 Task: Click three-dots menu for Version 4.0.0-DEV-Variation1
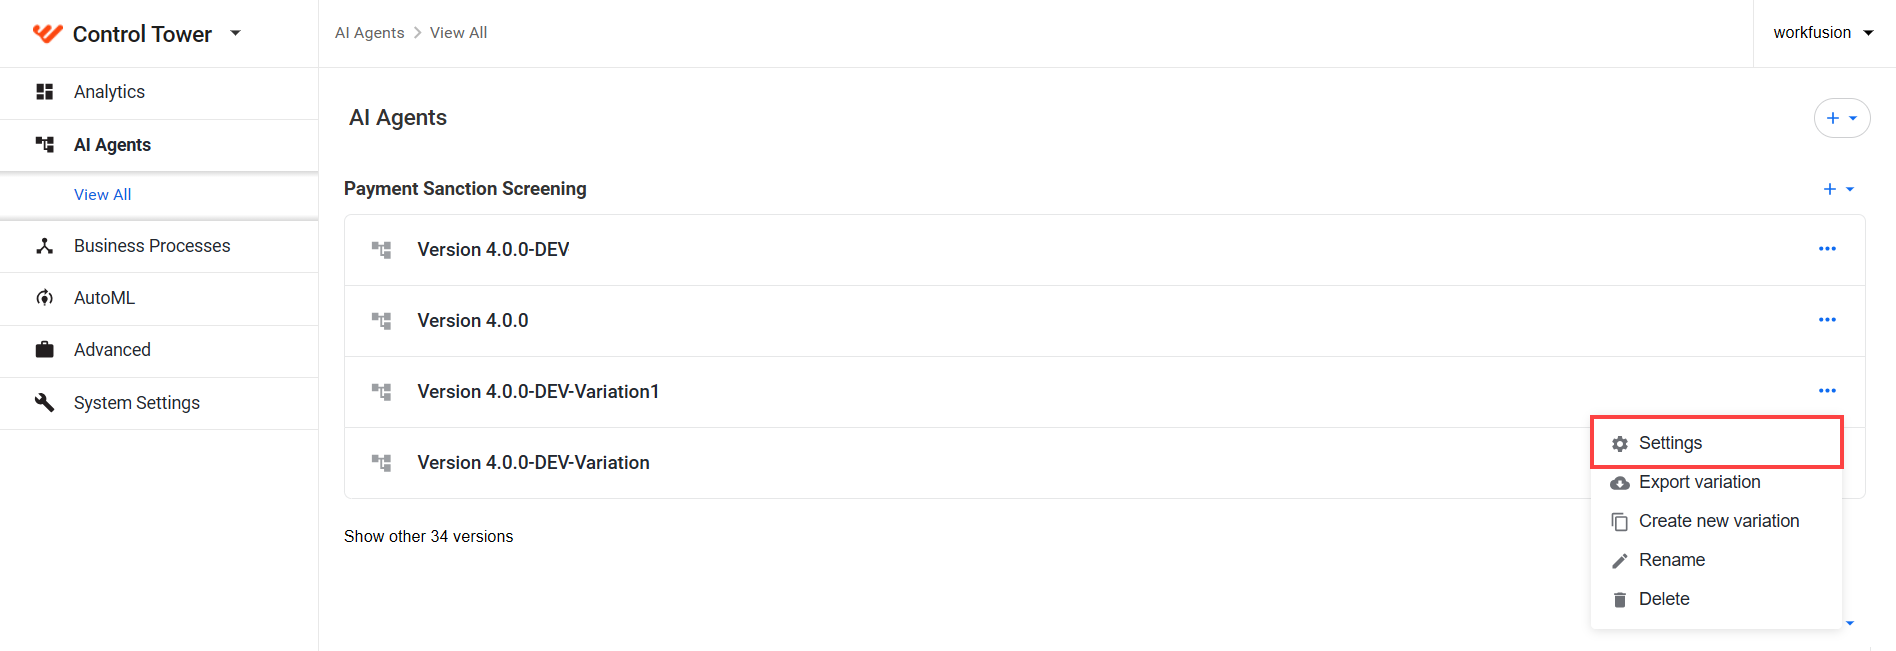[1827, 391]
